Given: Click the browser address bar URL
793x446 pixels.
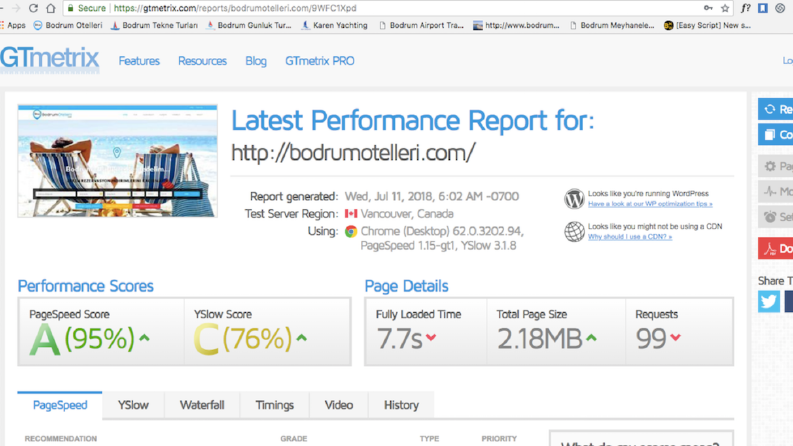Looking at the screenshot, I should pos(235,8).
